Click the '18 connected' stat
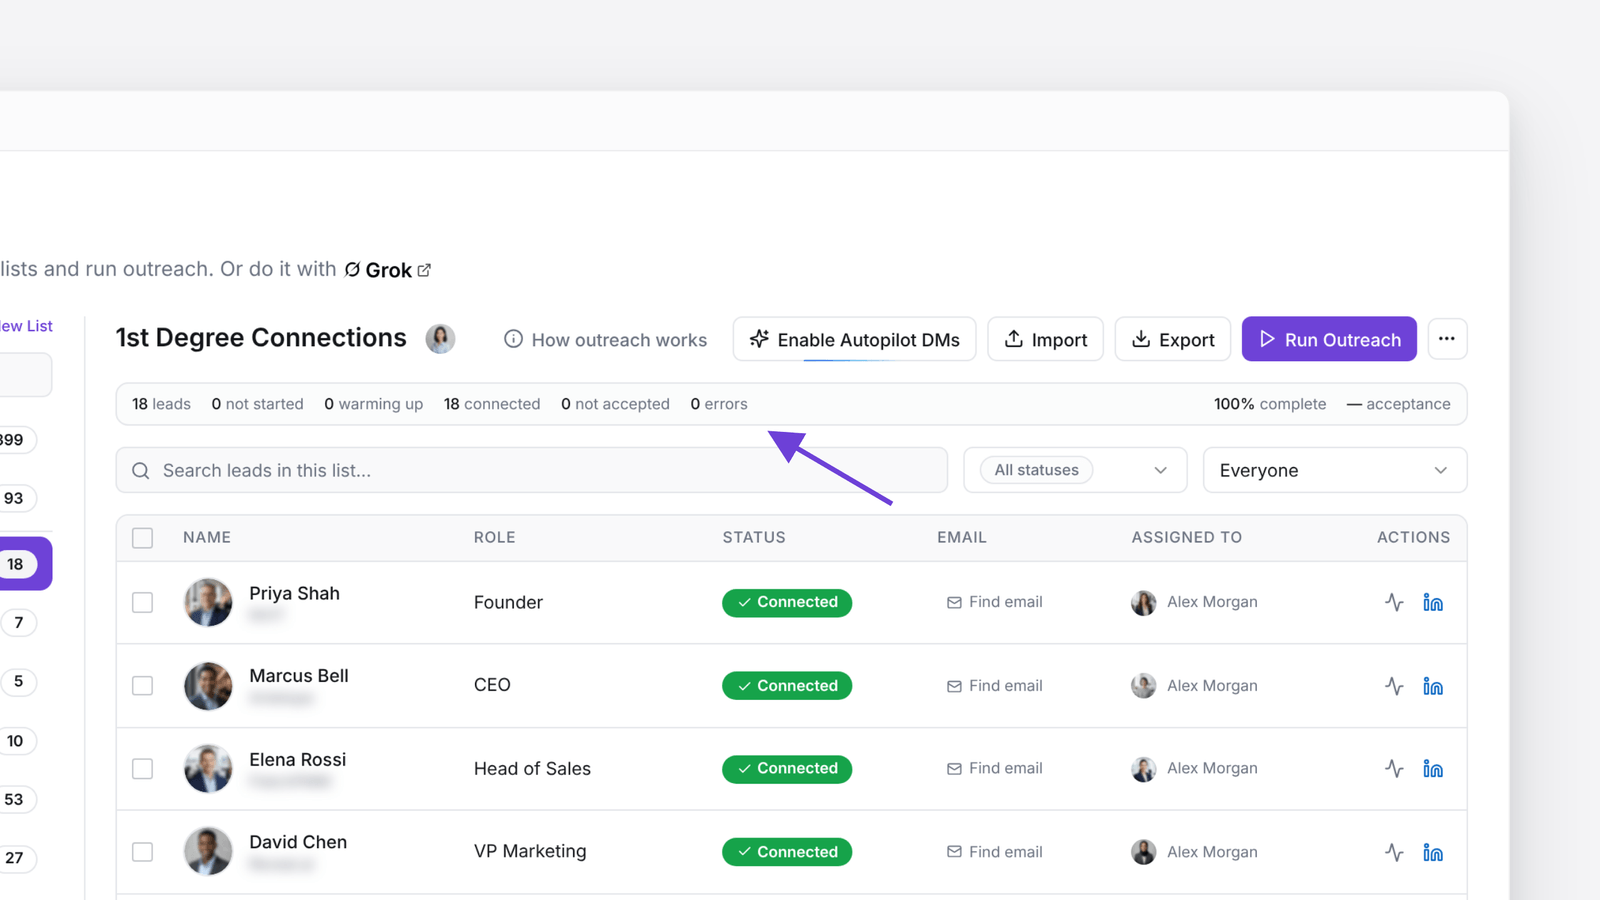1600x900 pixels. (x=492, y=404)
